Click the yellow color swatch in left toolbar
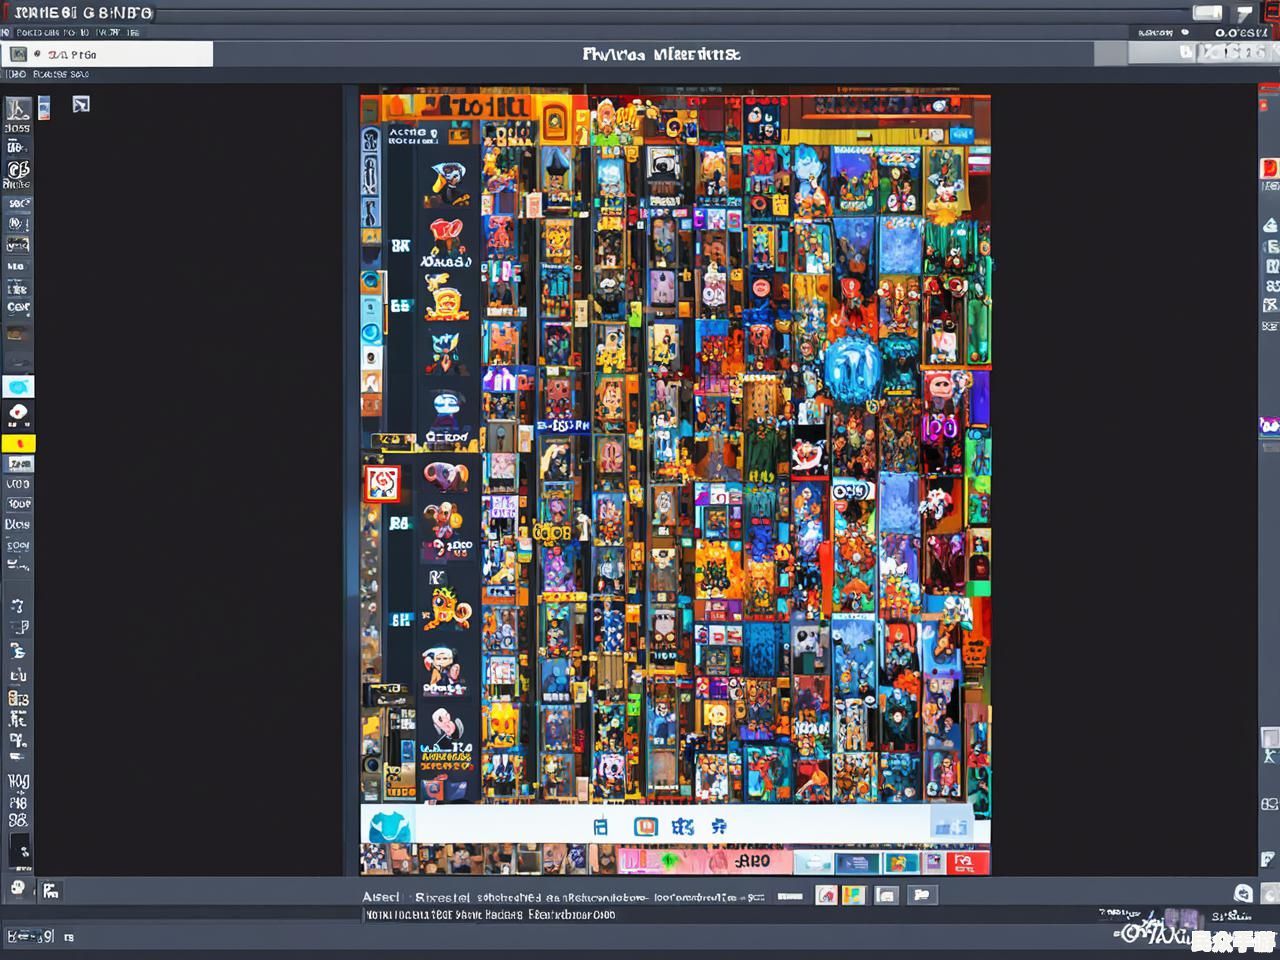 tap(18, 443)
